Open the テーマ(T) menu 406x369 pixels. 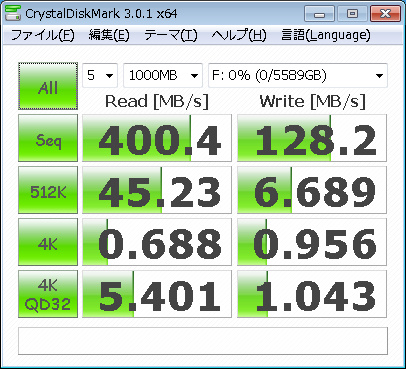coord(170,35)
